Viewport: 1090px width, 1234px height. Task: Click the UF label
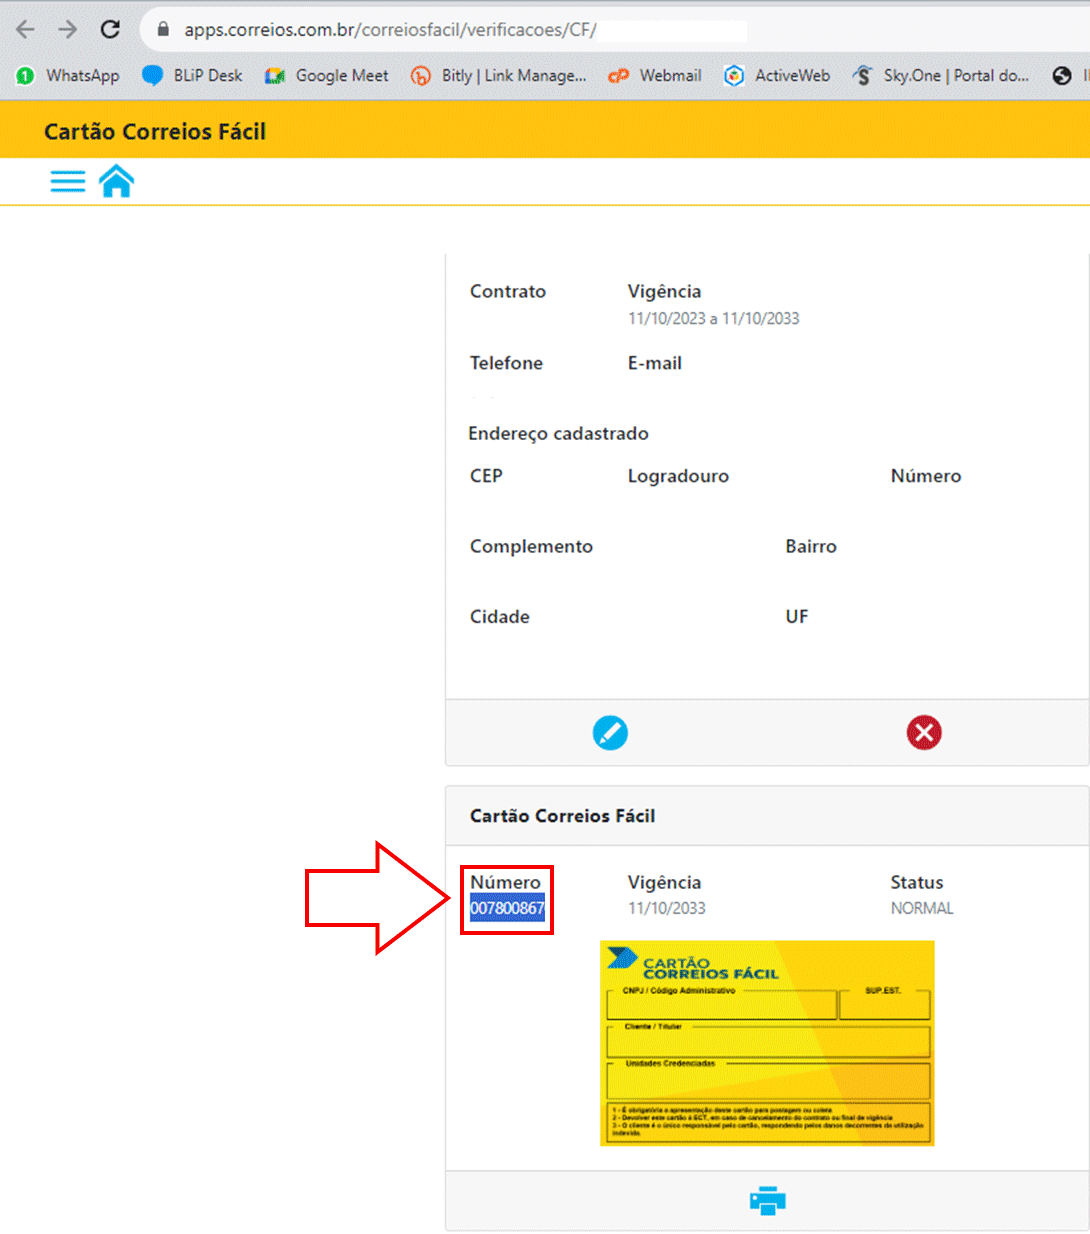797,616
